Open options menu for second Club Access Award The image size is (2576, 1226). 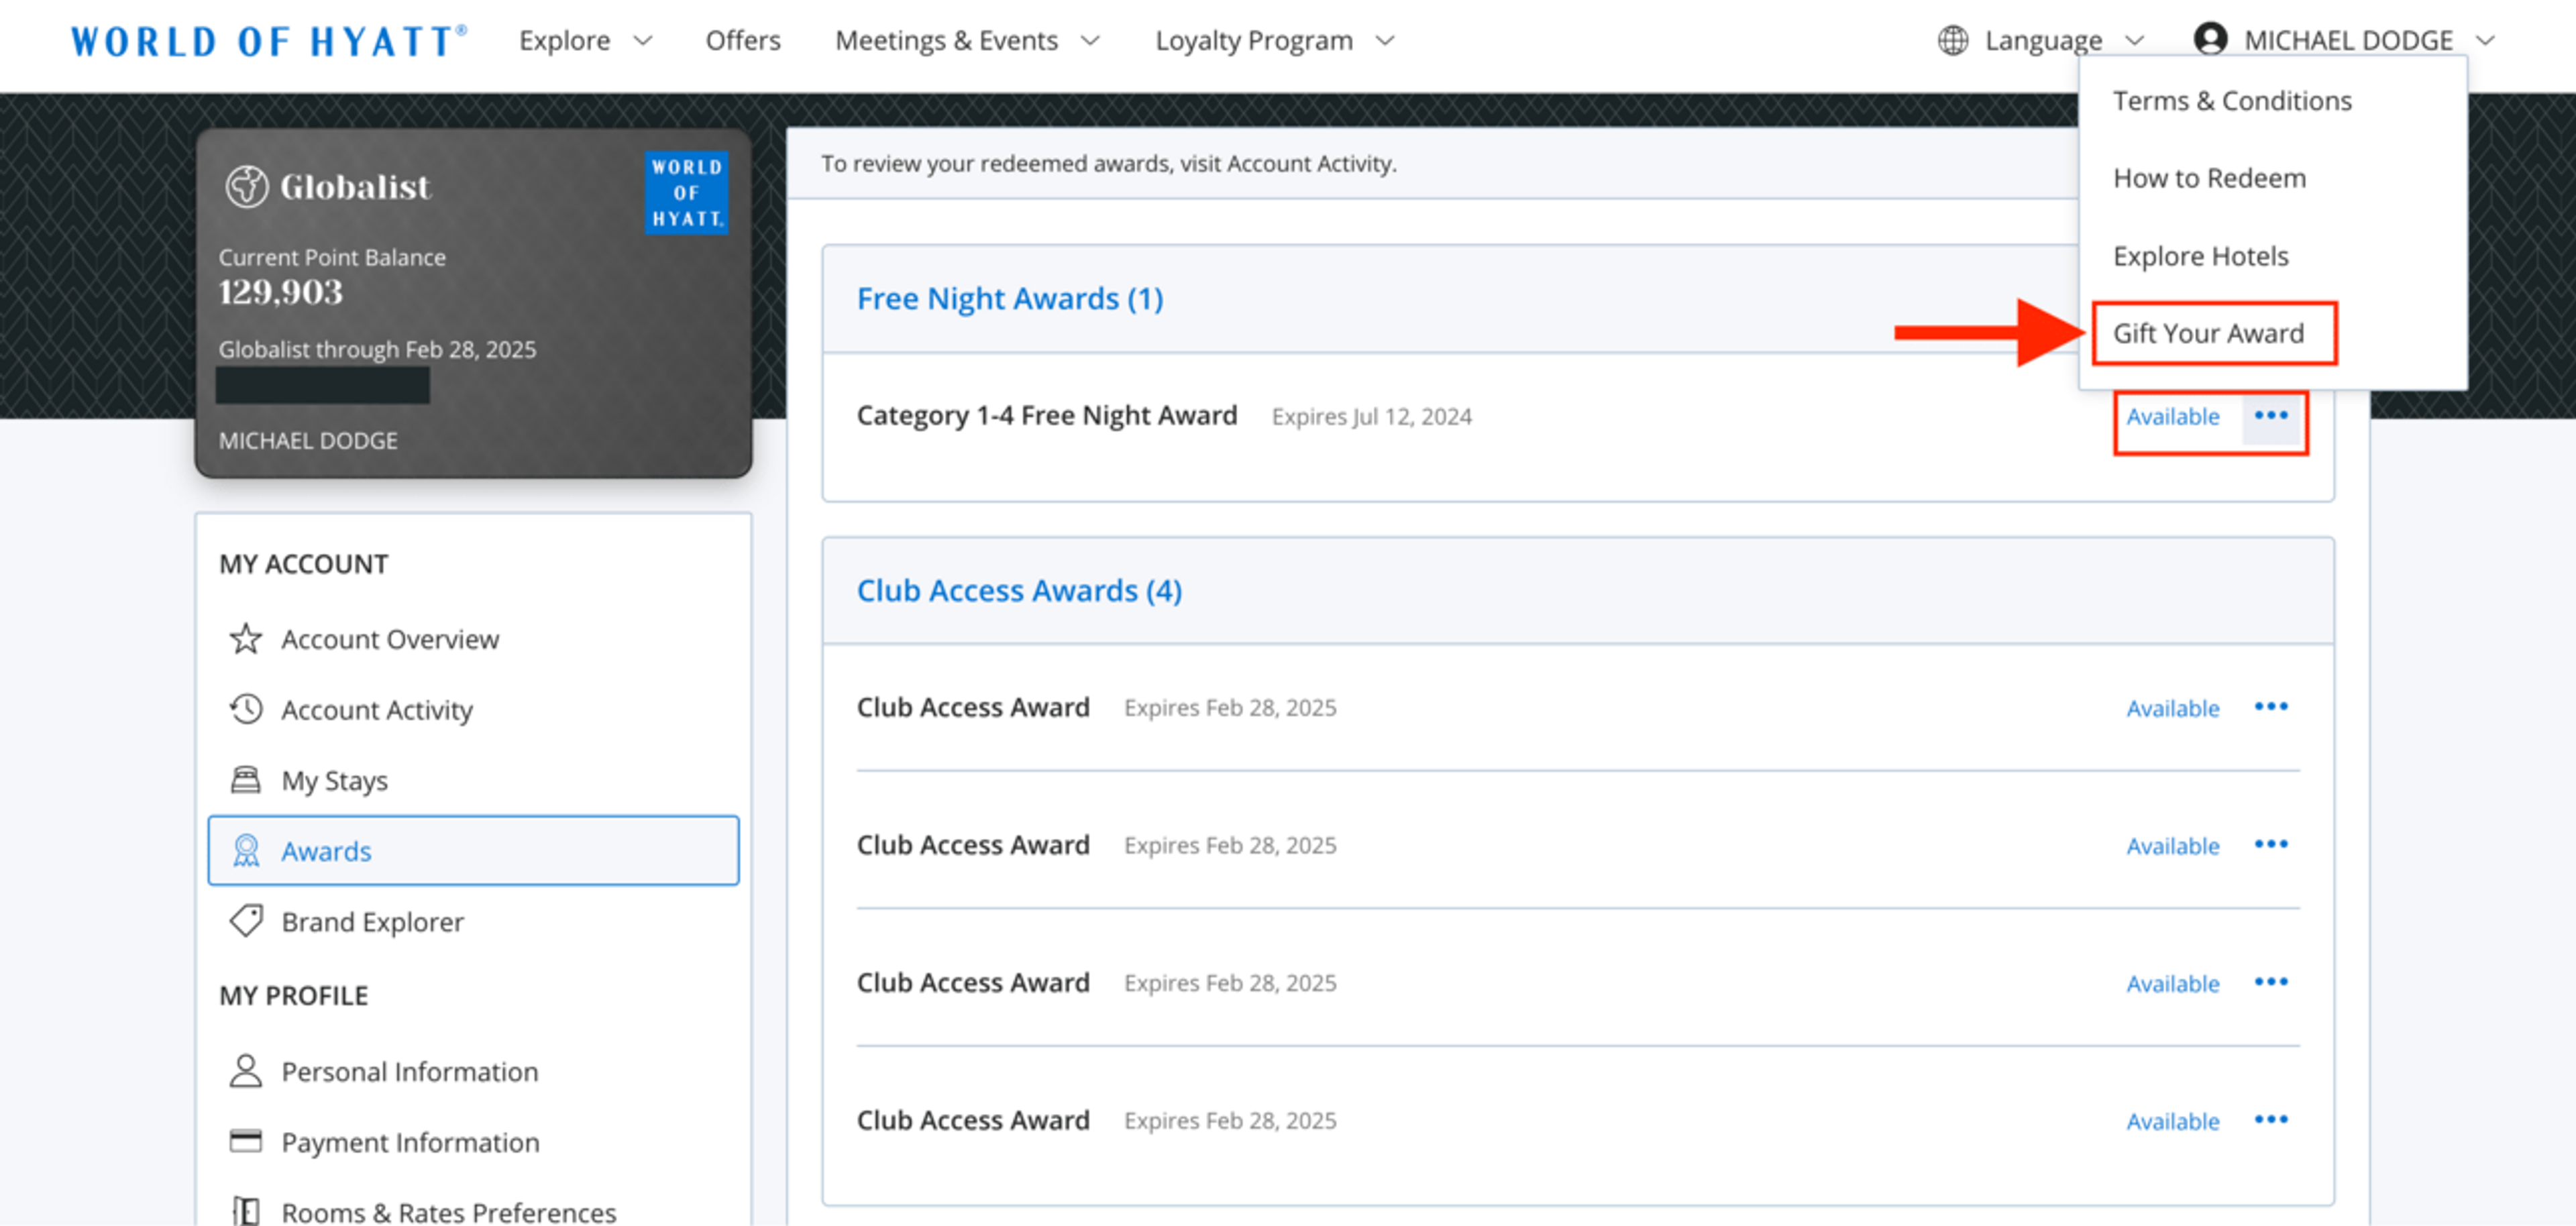click(x=2271, y=845)
